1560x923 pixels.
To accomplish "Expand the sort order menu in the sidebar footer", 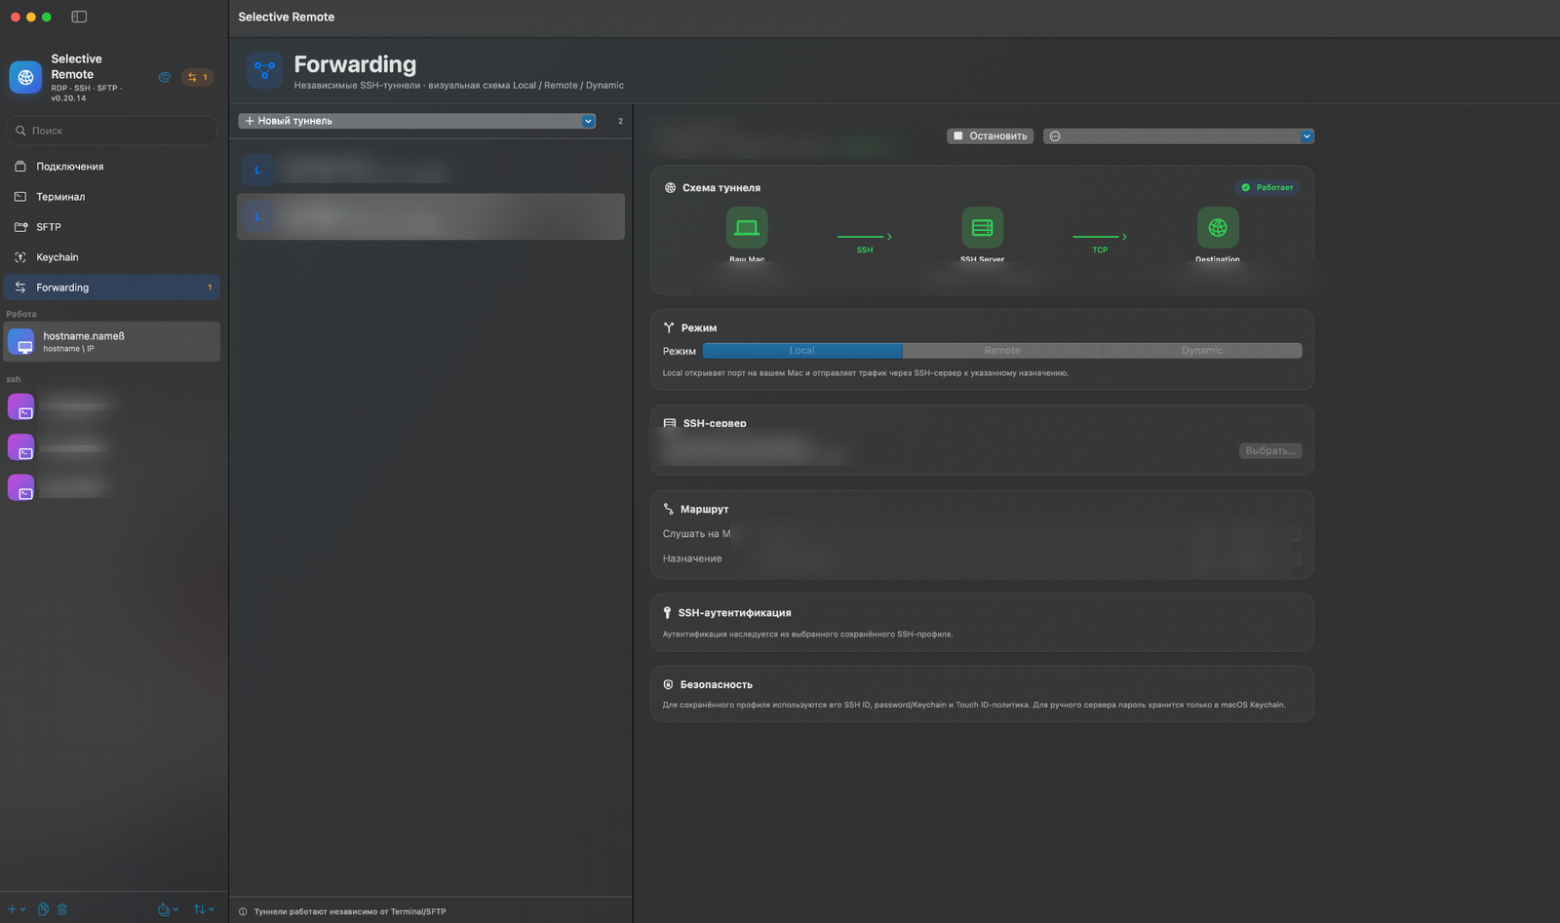I will click(204, 909).
